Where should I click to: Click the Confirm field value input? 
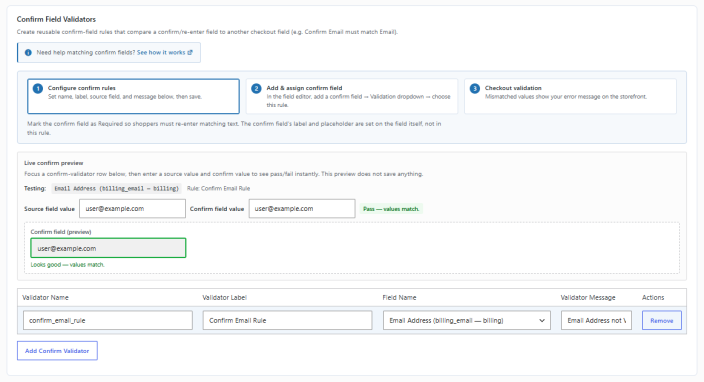coord(302,209)
